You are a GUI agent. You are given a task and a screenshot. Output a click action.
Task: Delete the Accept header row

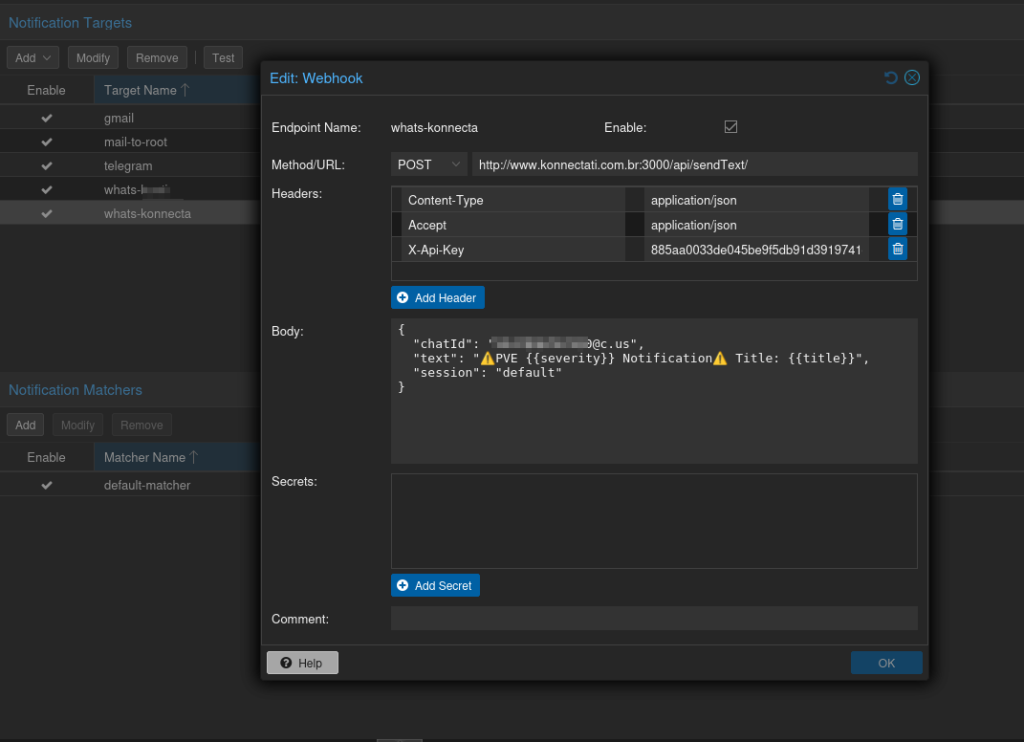click(x=897, y=225)
